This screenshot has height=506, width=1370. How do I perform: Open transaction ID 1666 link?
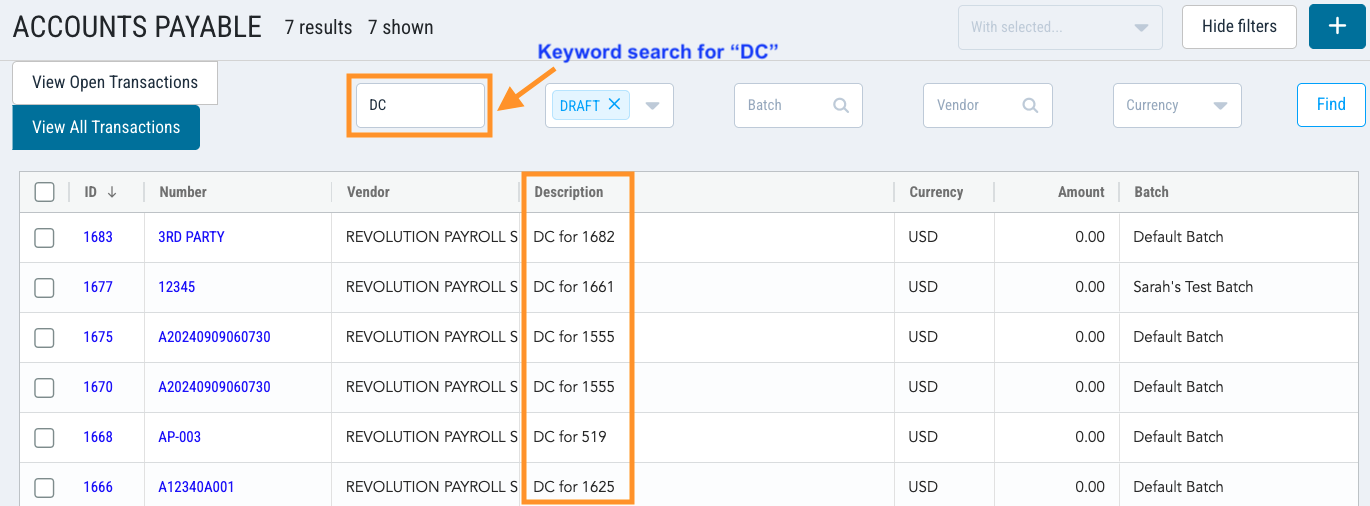pos(98,487)
